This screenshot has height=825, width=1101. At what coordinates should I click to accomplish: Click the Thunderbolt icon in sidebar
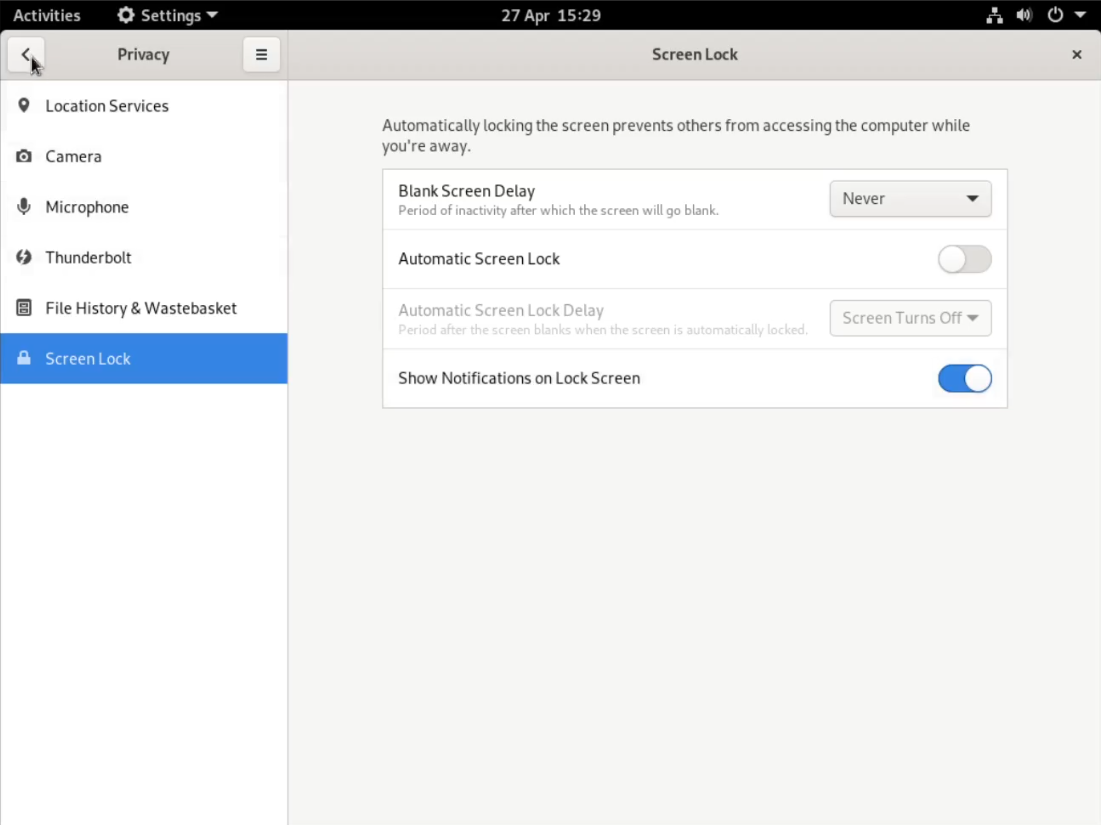tap(24, 257)
